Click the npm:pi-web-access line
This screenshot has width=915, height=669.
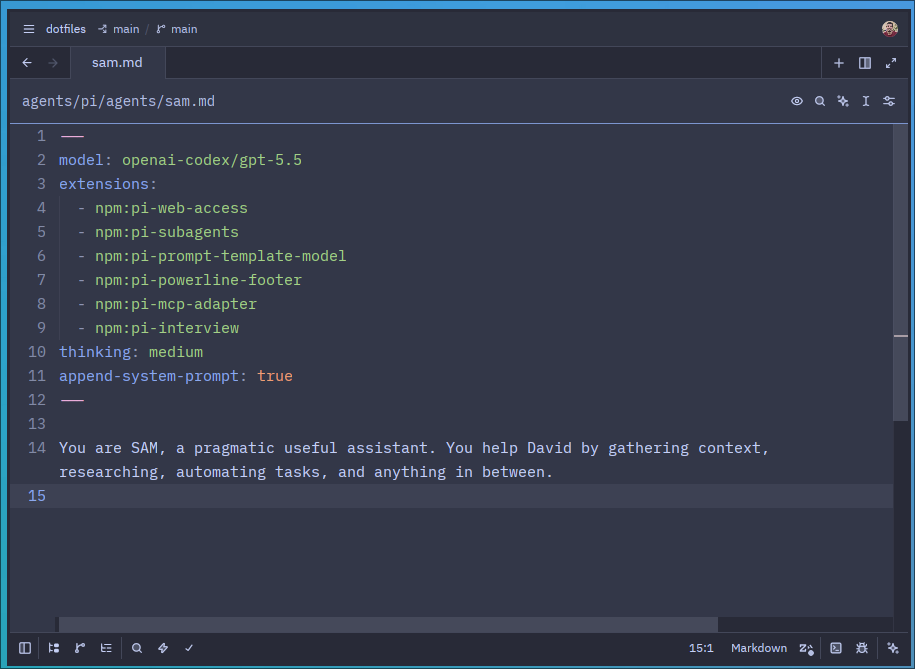pyautogui.click(x=171, y=208)
